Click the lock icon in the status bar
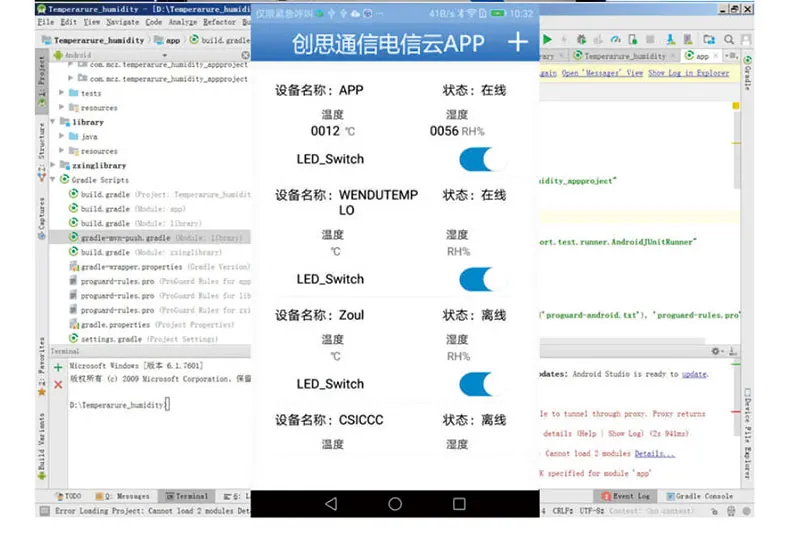 point(715,511)
